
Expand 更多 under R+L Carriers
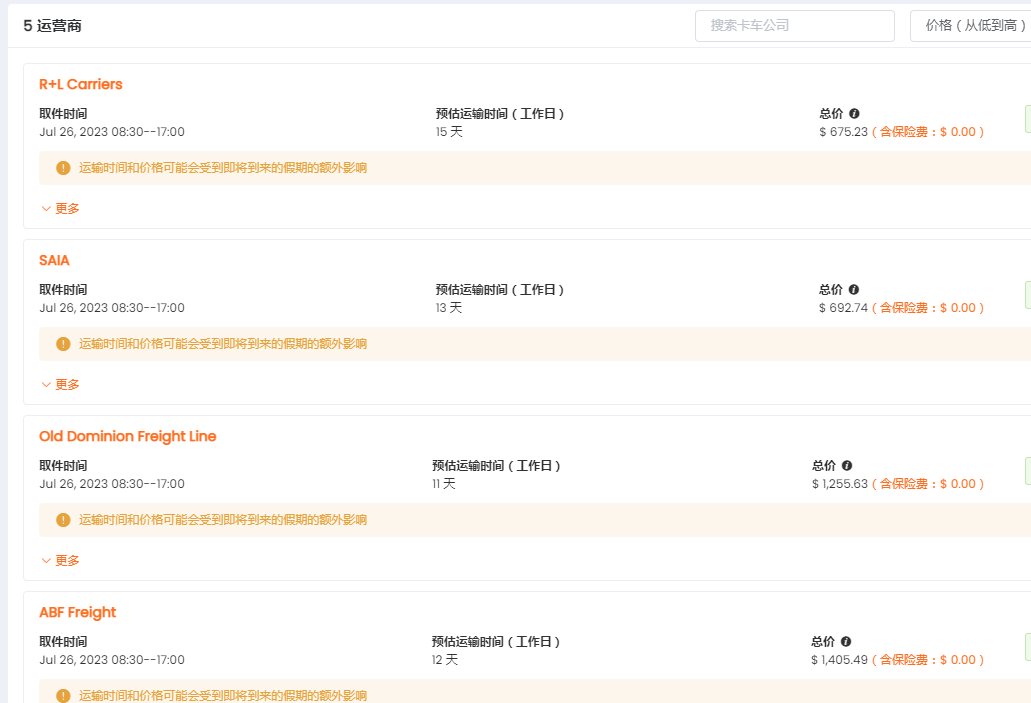click(x=60, y=209)
